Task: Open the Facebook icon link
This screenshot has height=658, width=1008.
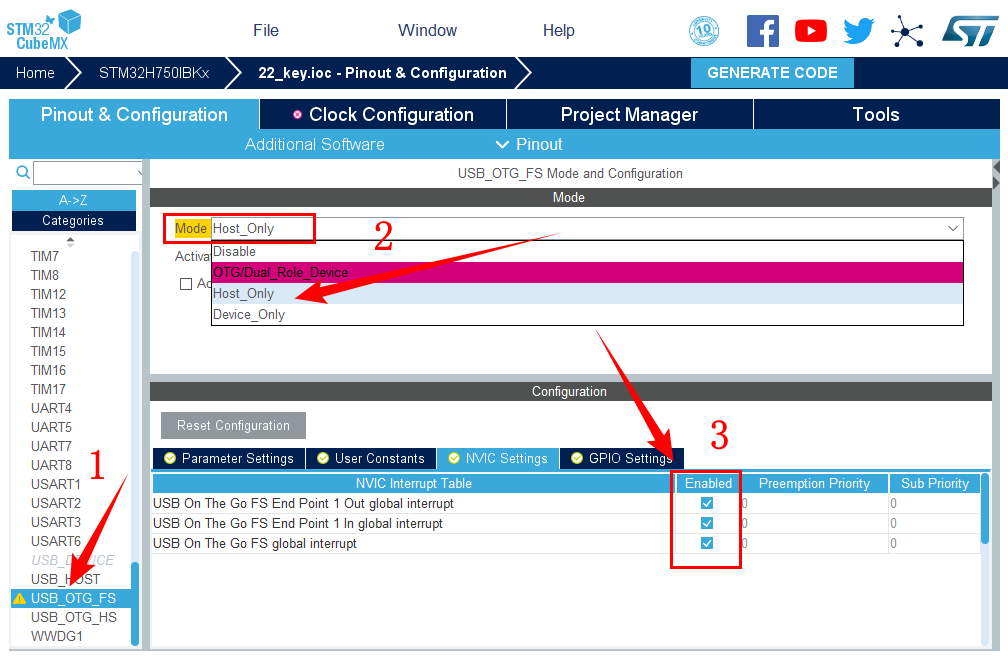Action: pyautogui.click(x=763, y=31)
